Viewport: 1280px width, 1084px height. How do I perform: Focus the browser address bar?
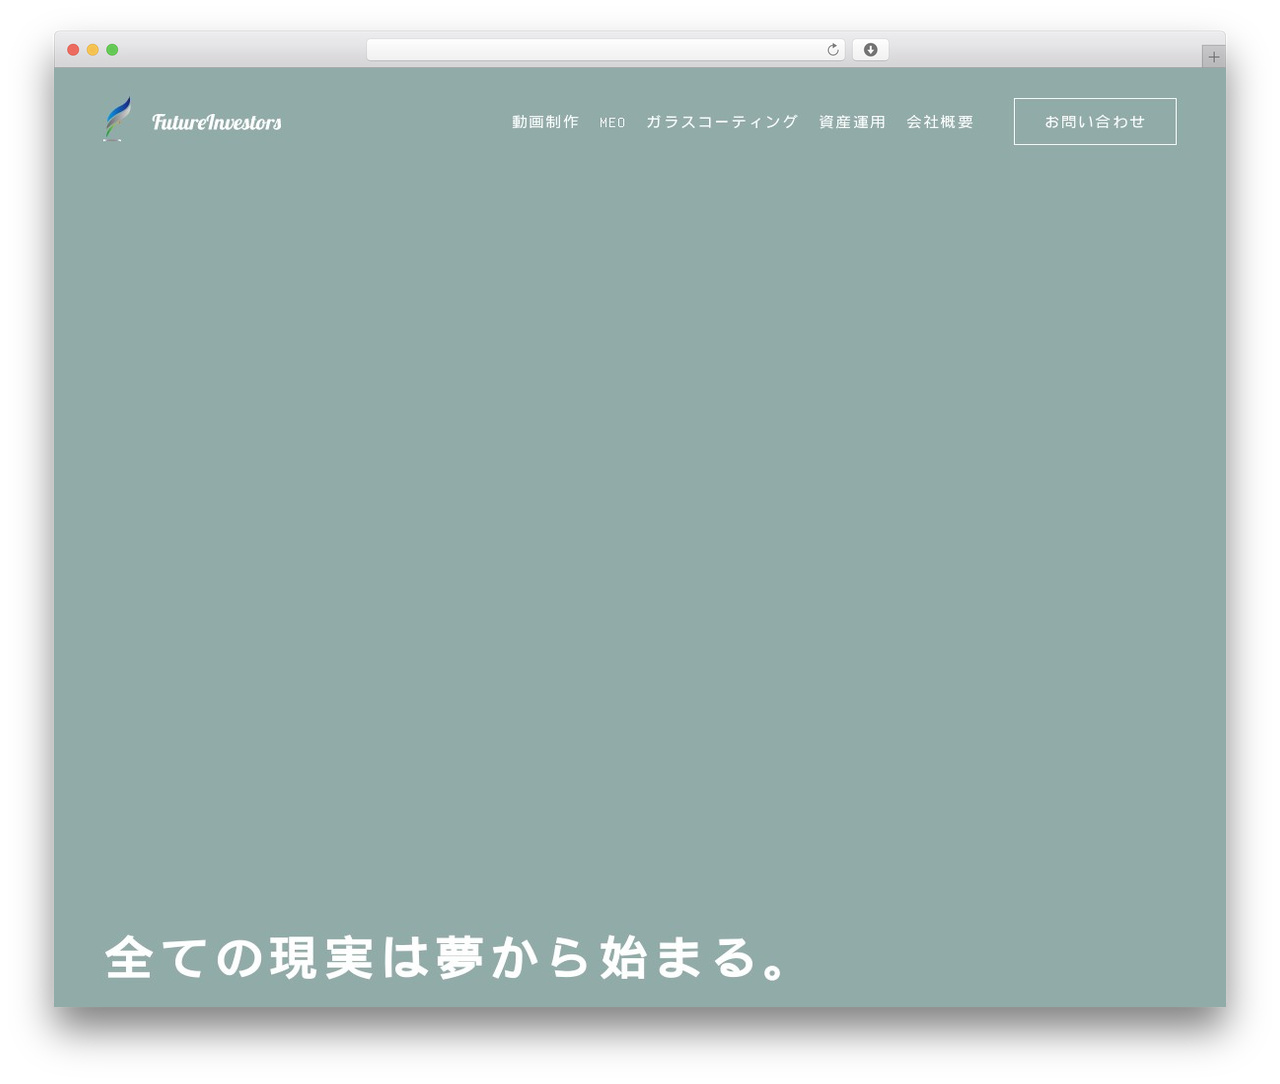605,50
